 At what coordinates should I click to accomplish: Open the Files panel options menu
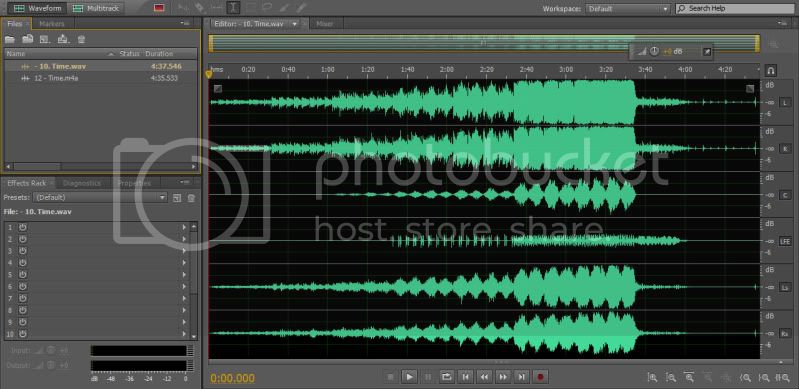(x=185, y=23)
